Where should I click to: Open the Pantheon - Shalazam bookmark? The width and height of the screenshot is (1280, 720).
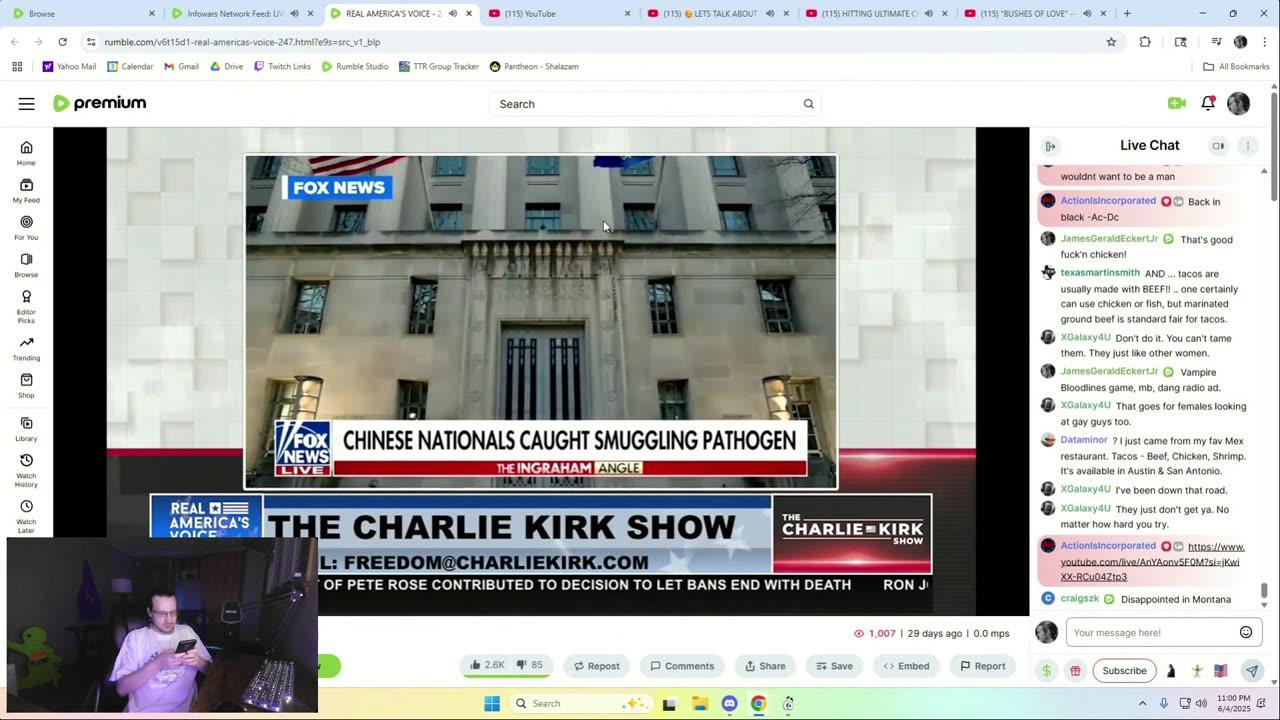pos(534,66)
